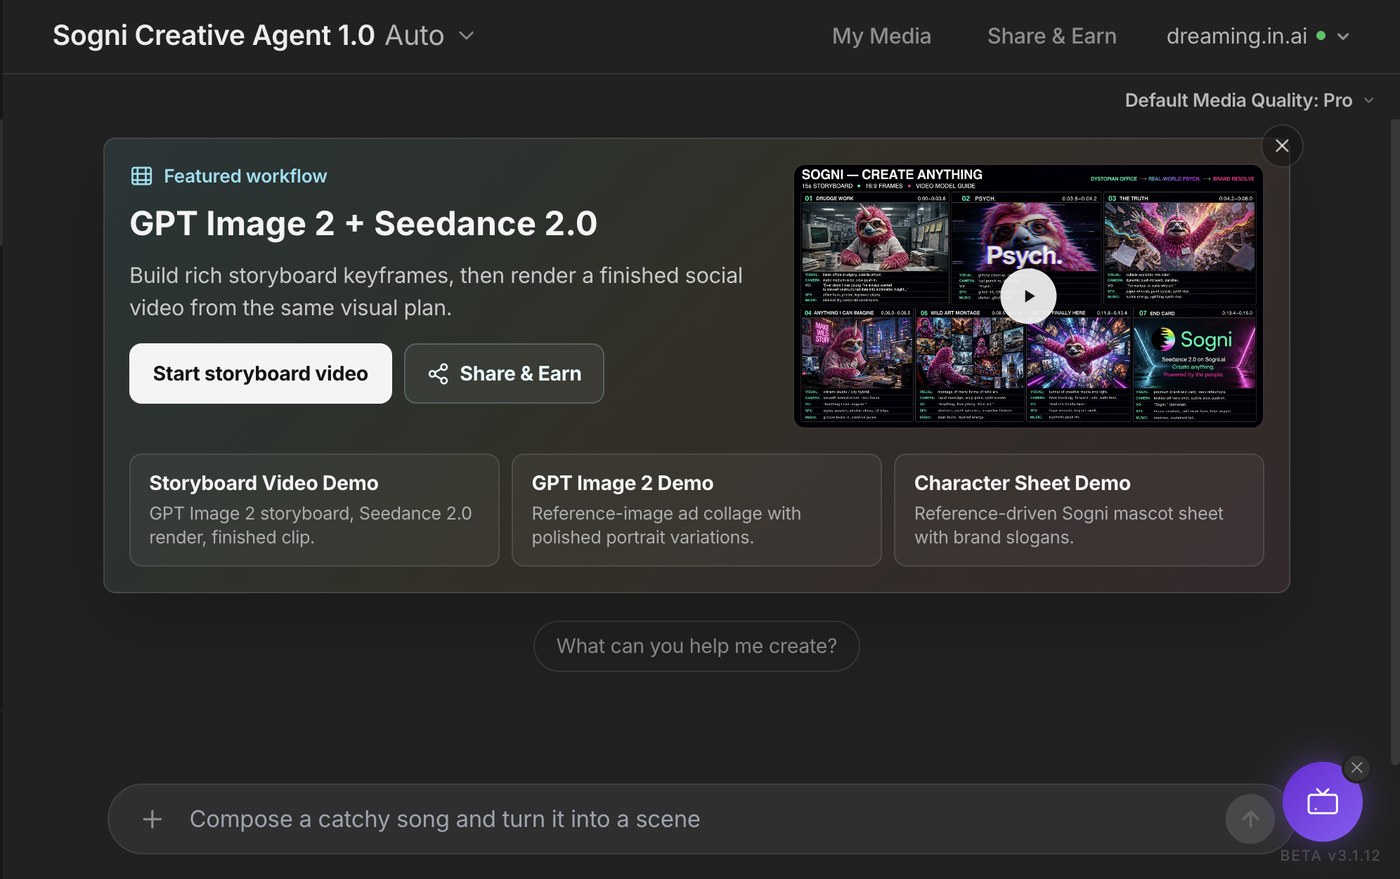Open the dreaming.in.ai account dropdown
The image size is (1400, 879).
[1258, 36]
